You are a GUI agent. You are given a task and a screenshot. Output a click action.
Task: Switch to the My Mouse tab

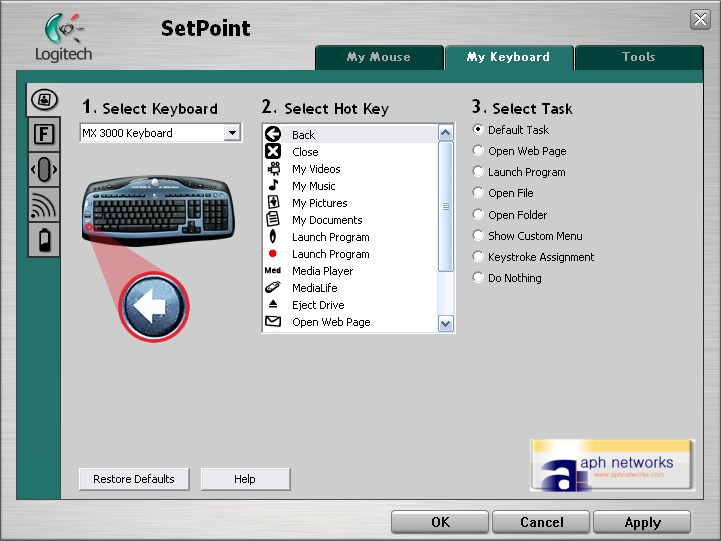pos(378,57)
